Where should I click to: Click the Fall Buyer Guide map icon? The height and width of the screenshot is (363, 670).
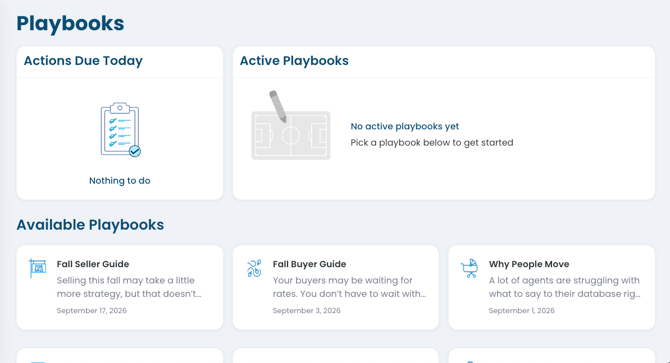[254, 269]
